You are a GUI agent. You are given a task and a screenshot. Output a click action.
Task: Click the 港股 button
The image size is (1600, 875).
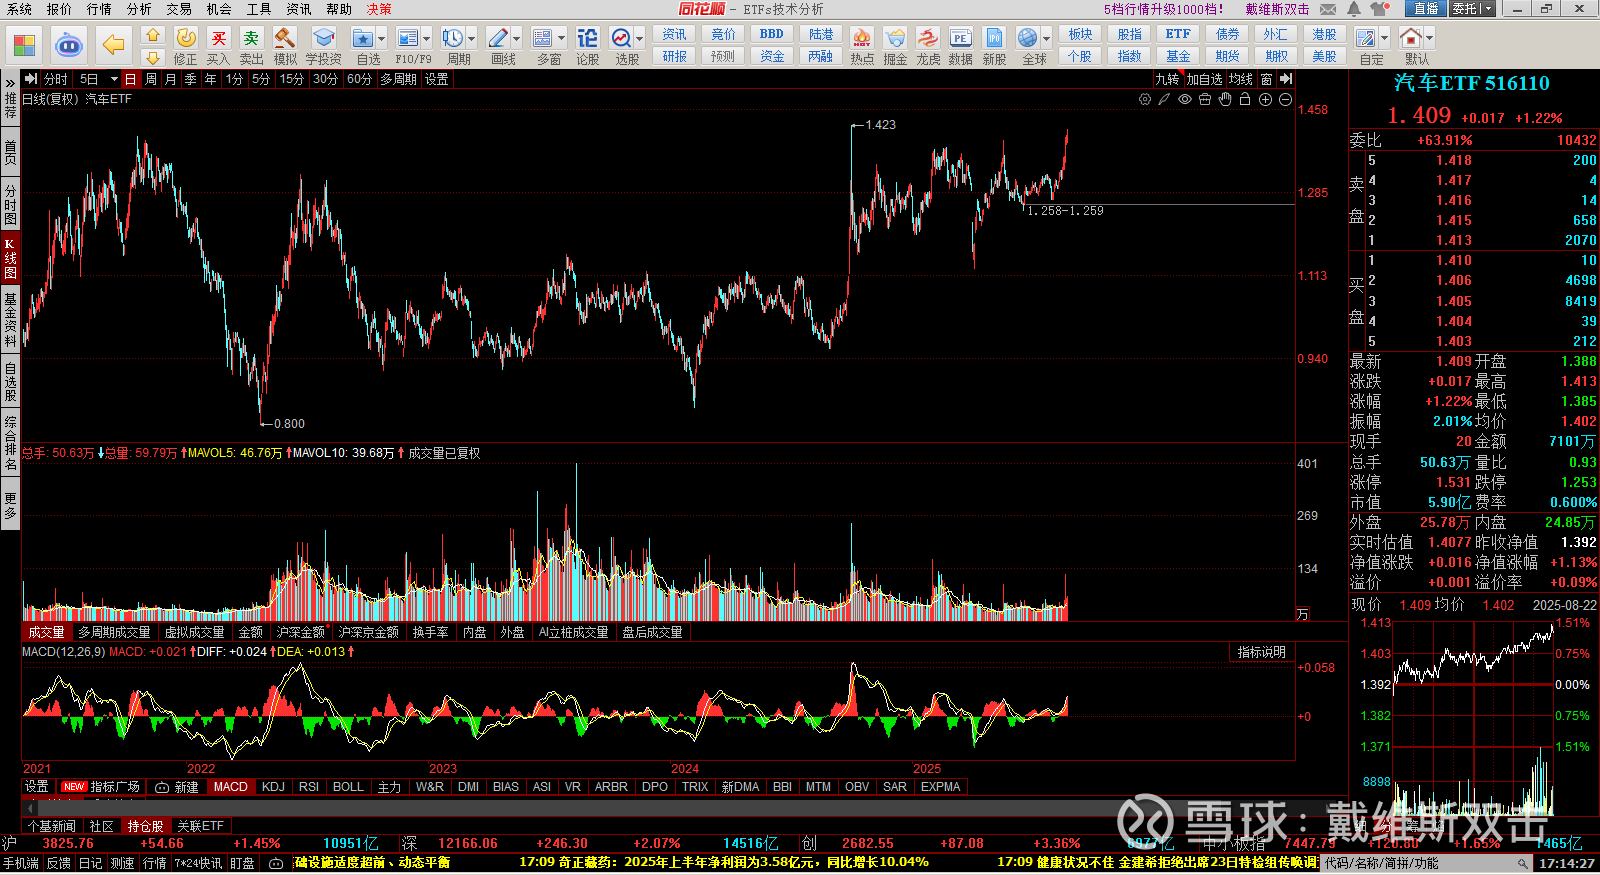(x=1324, y=34)
